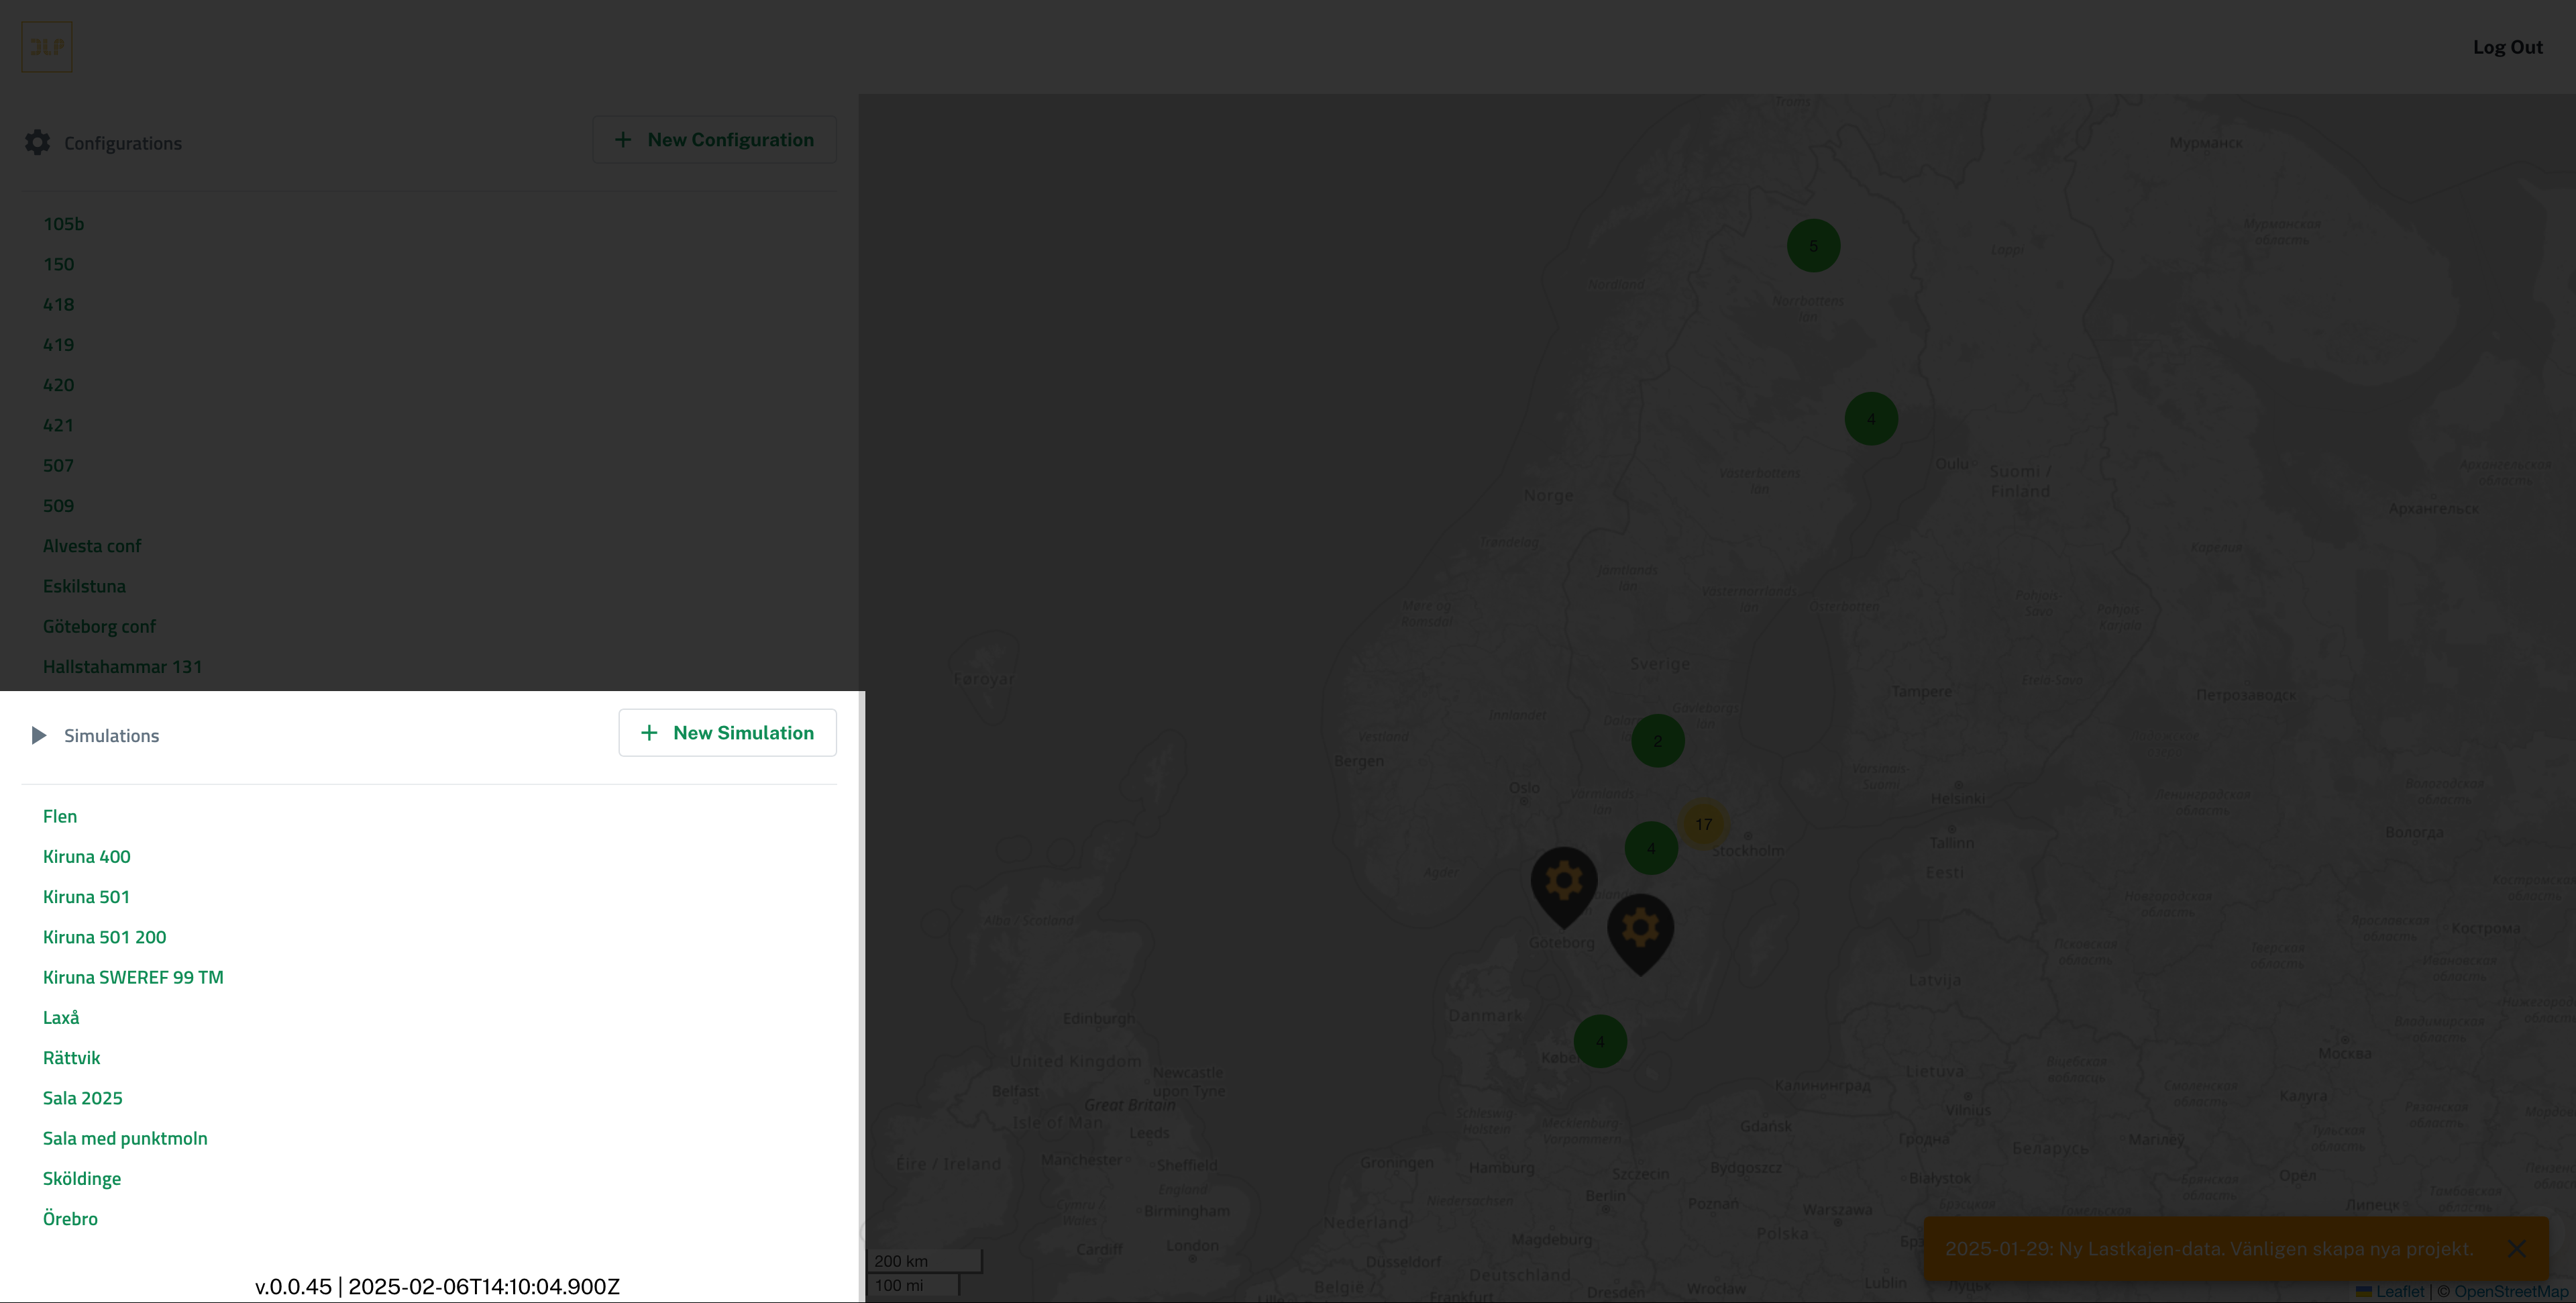Open the yellow cluster marker labeled 17
Image resolution: width=2576 pixels, height=1303 pixels.
pos(1703,824)
